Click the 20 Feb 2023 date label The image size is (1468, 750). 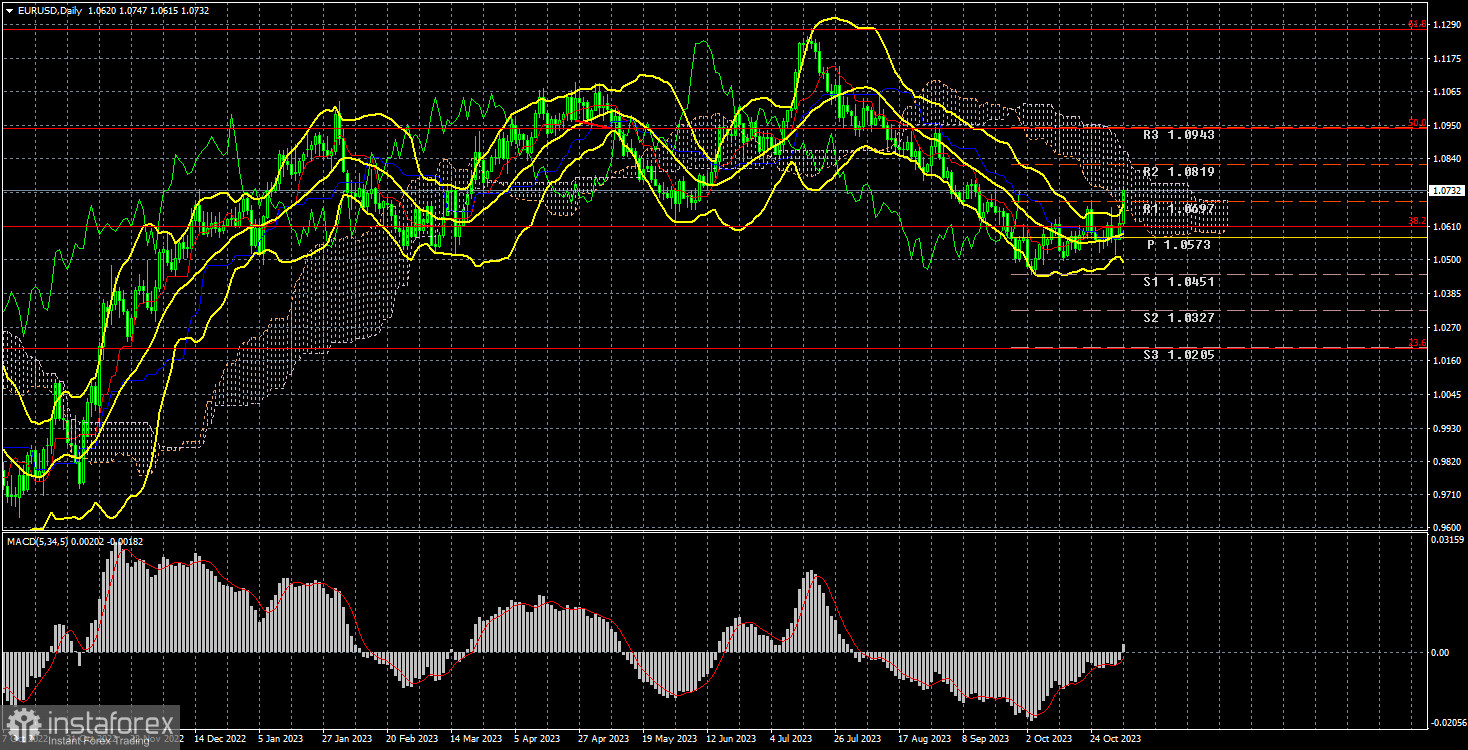tap(411, 739)
